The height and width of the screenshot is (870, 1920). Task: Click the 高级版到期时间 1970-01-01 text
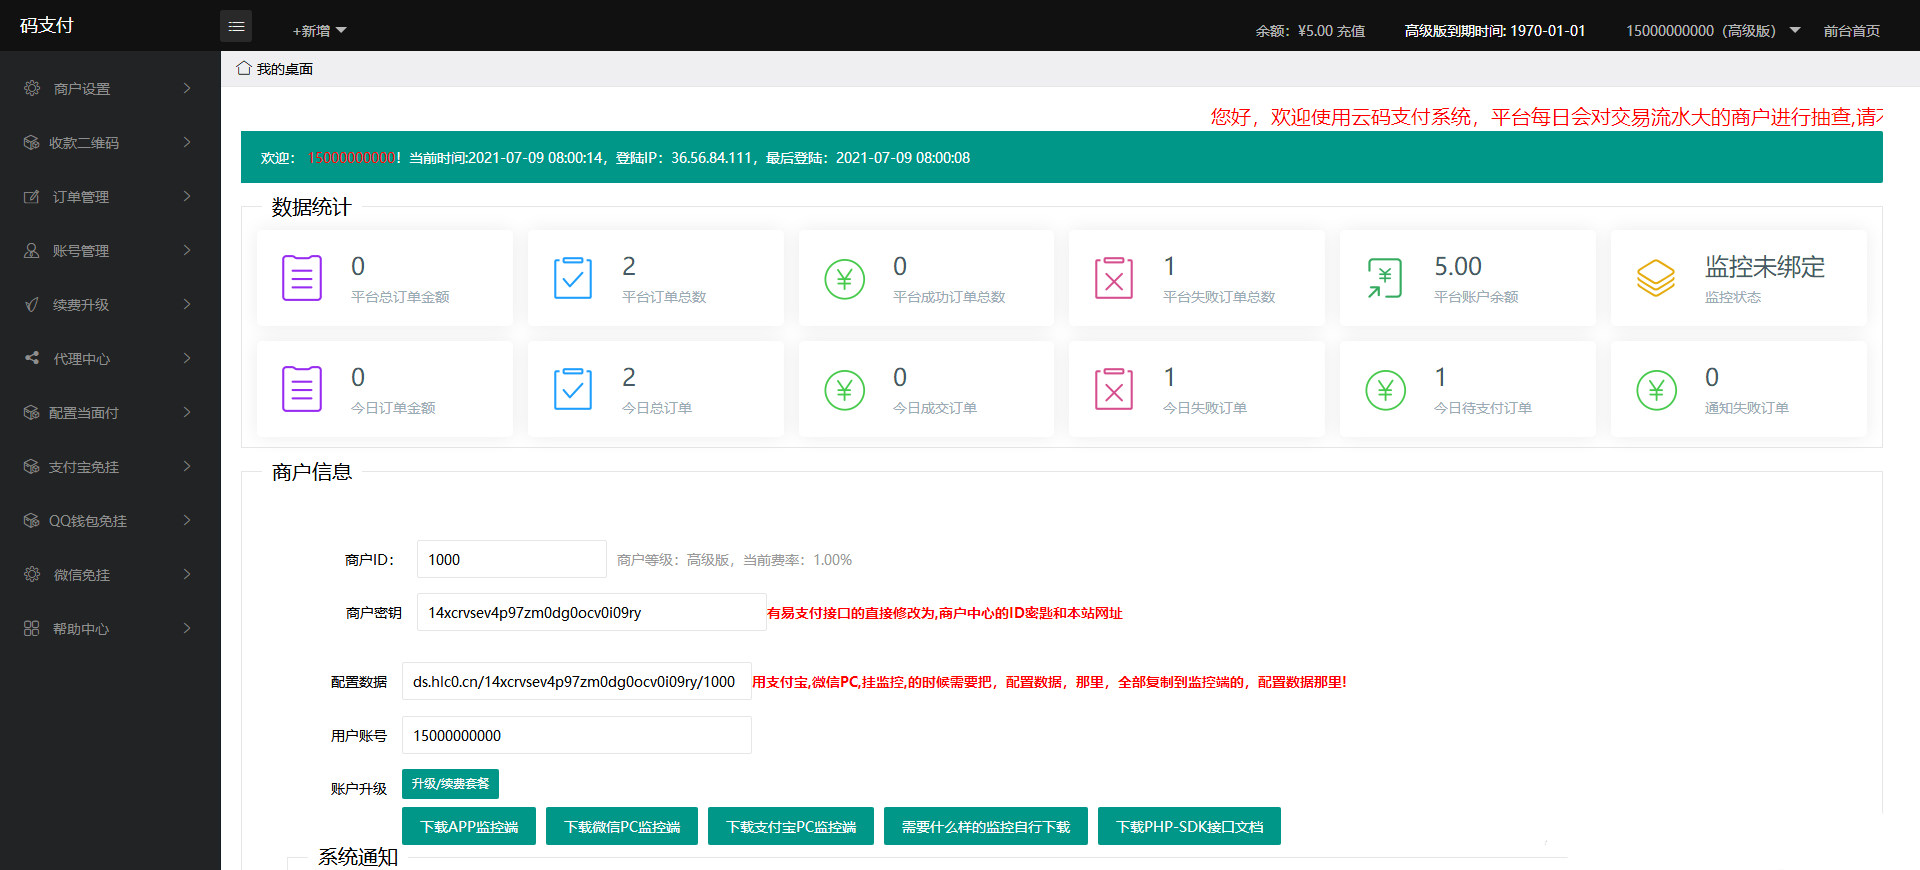click(x=1495, y=31)
